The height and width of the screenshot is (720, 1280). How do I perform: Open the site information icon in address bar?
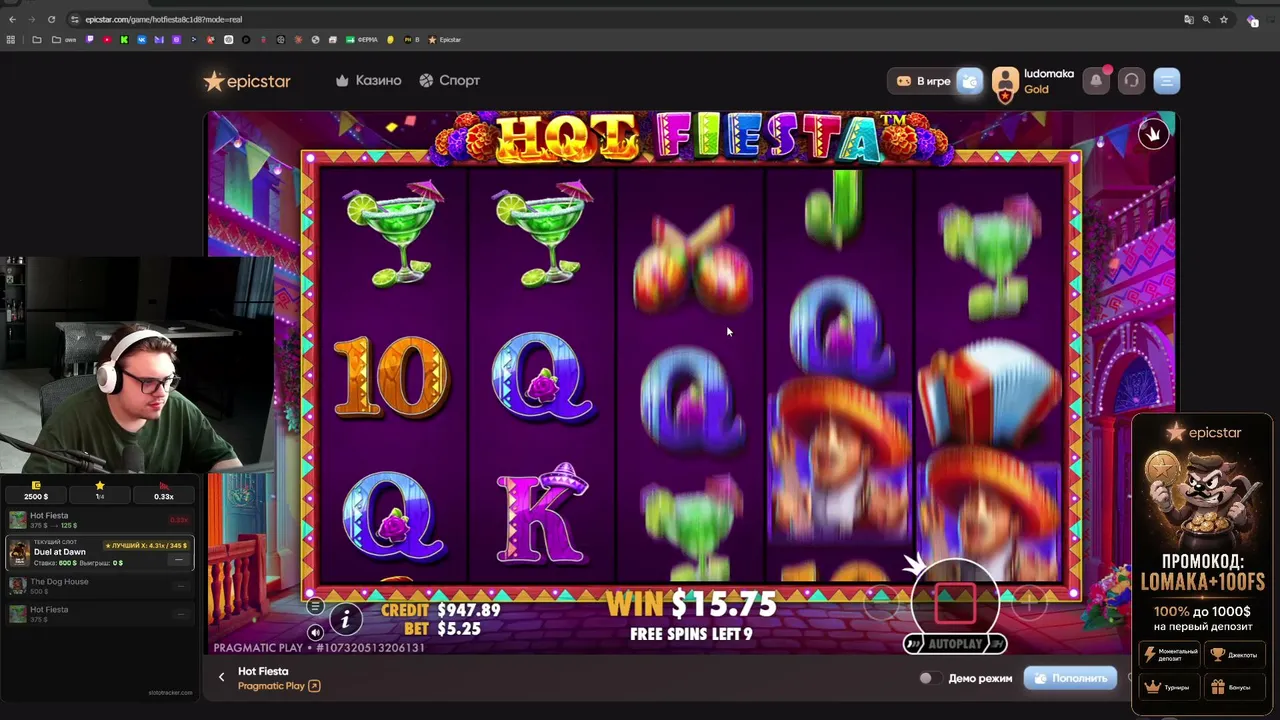(75, 19)
